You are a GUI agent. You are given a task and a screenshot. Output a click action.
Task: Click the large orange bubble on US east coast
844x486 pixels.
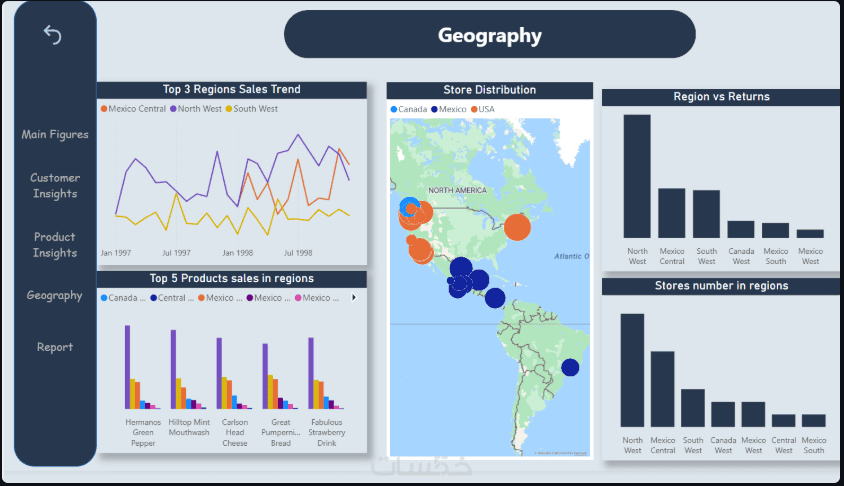pos(517,227)
